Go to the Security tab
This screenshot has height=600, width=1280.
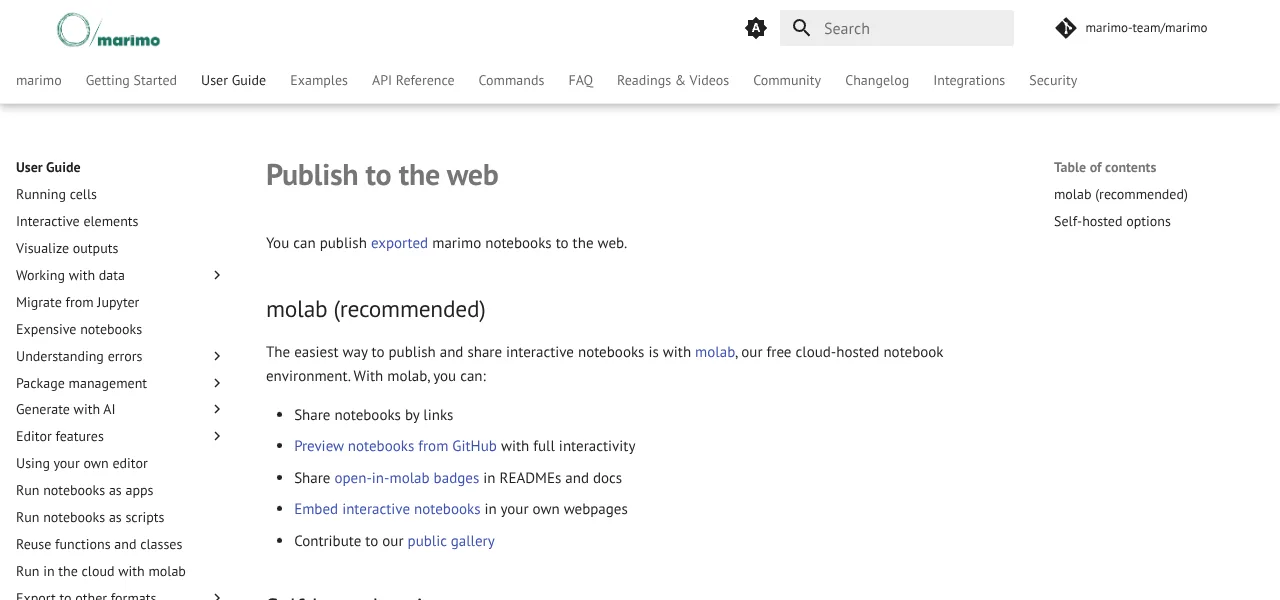click(1053, 80)
